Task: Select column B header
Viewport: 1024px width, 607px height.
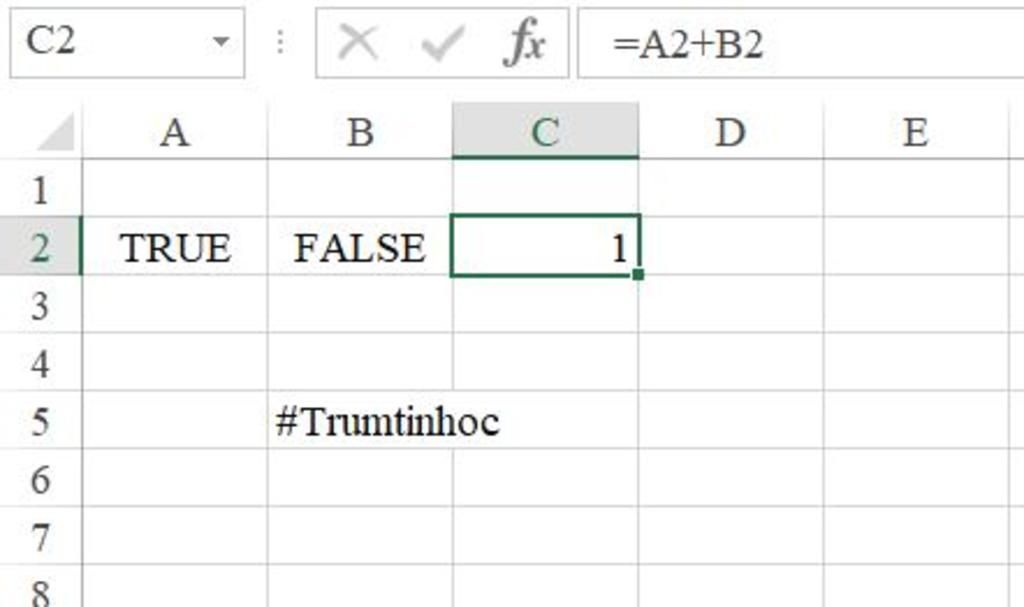Action: (360, 132)
